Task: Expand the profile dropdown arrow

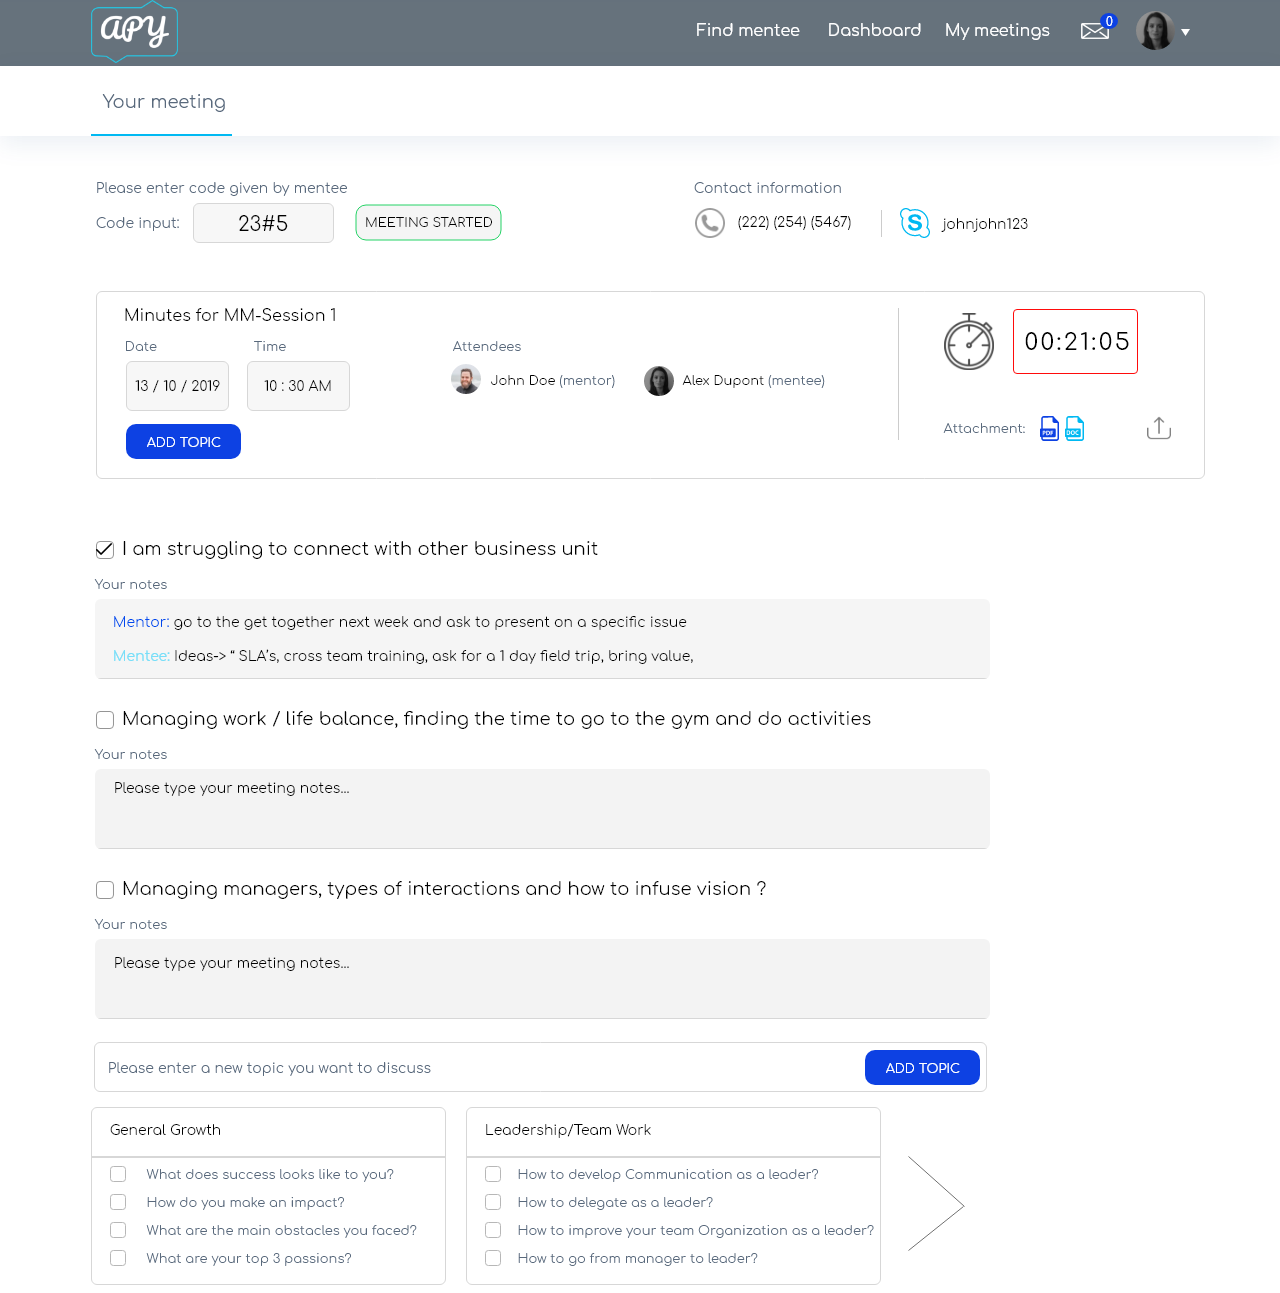Action: (x=1185, y=32)
